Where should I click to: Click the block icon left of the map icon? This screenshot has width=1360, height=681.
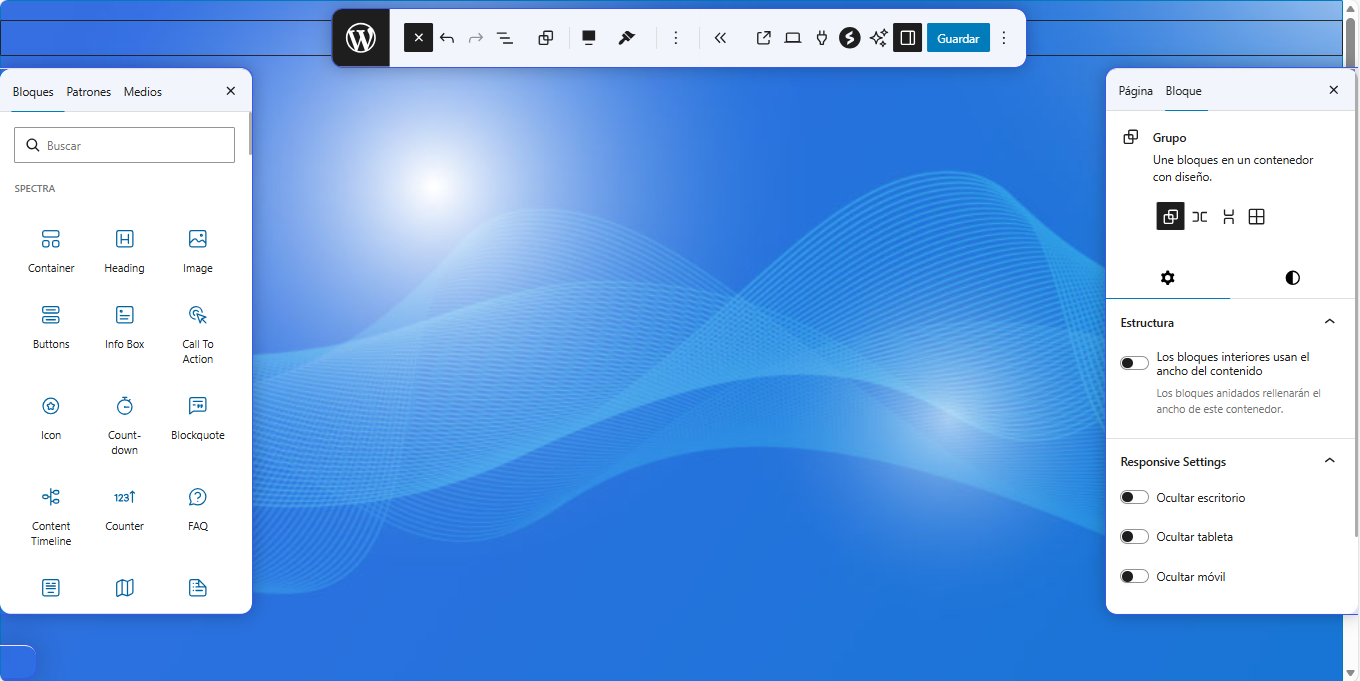(x=51, y=588)
